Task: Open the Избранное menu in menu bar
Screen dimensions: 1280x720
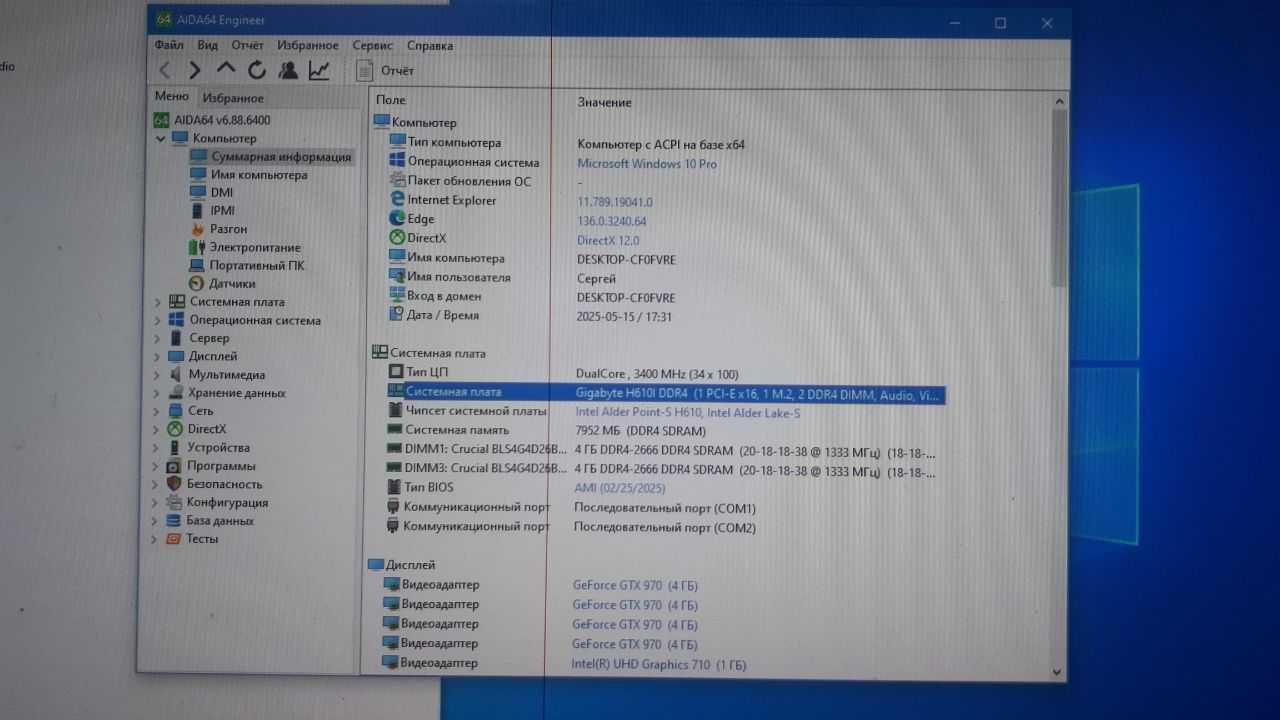Action: tap(308, 45)
